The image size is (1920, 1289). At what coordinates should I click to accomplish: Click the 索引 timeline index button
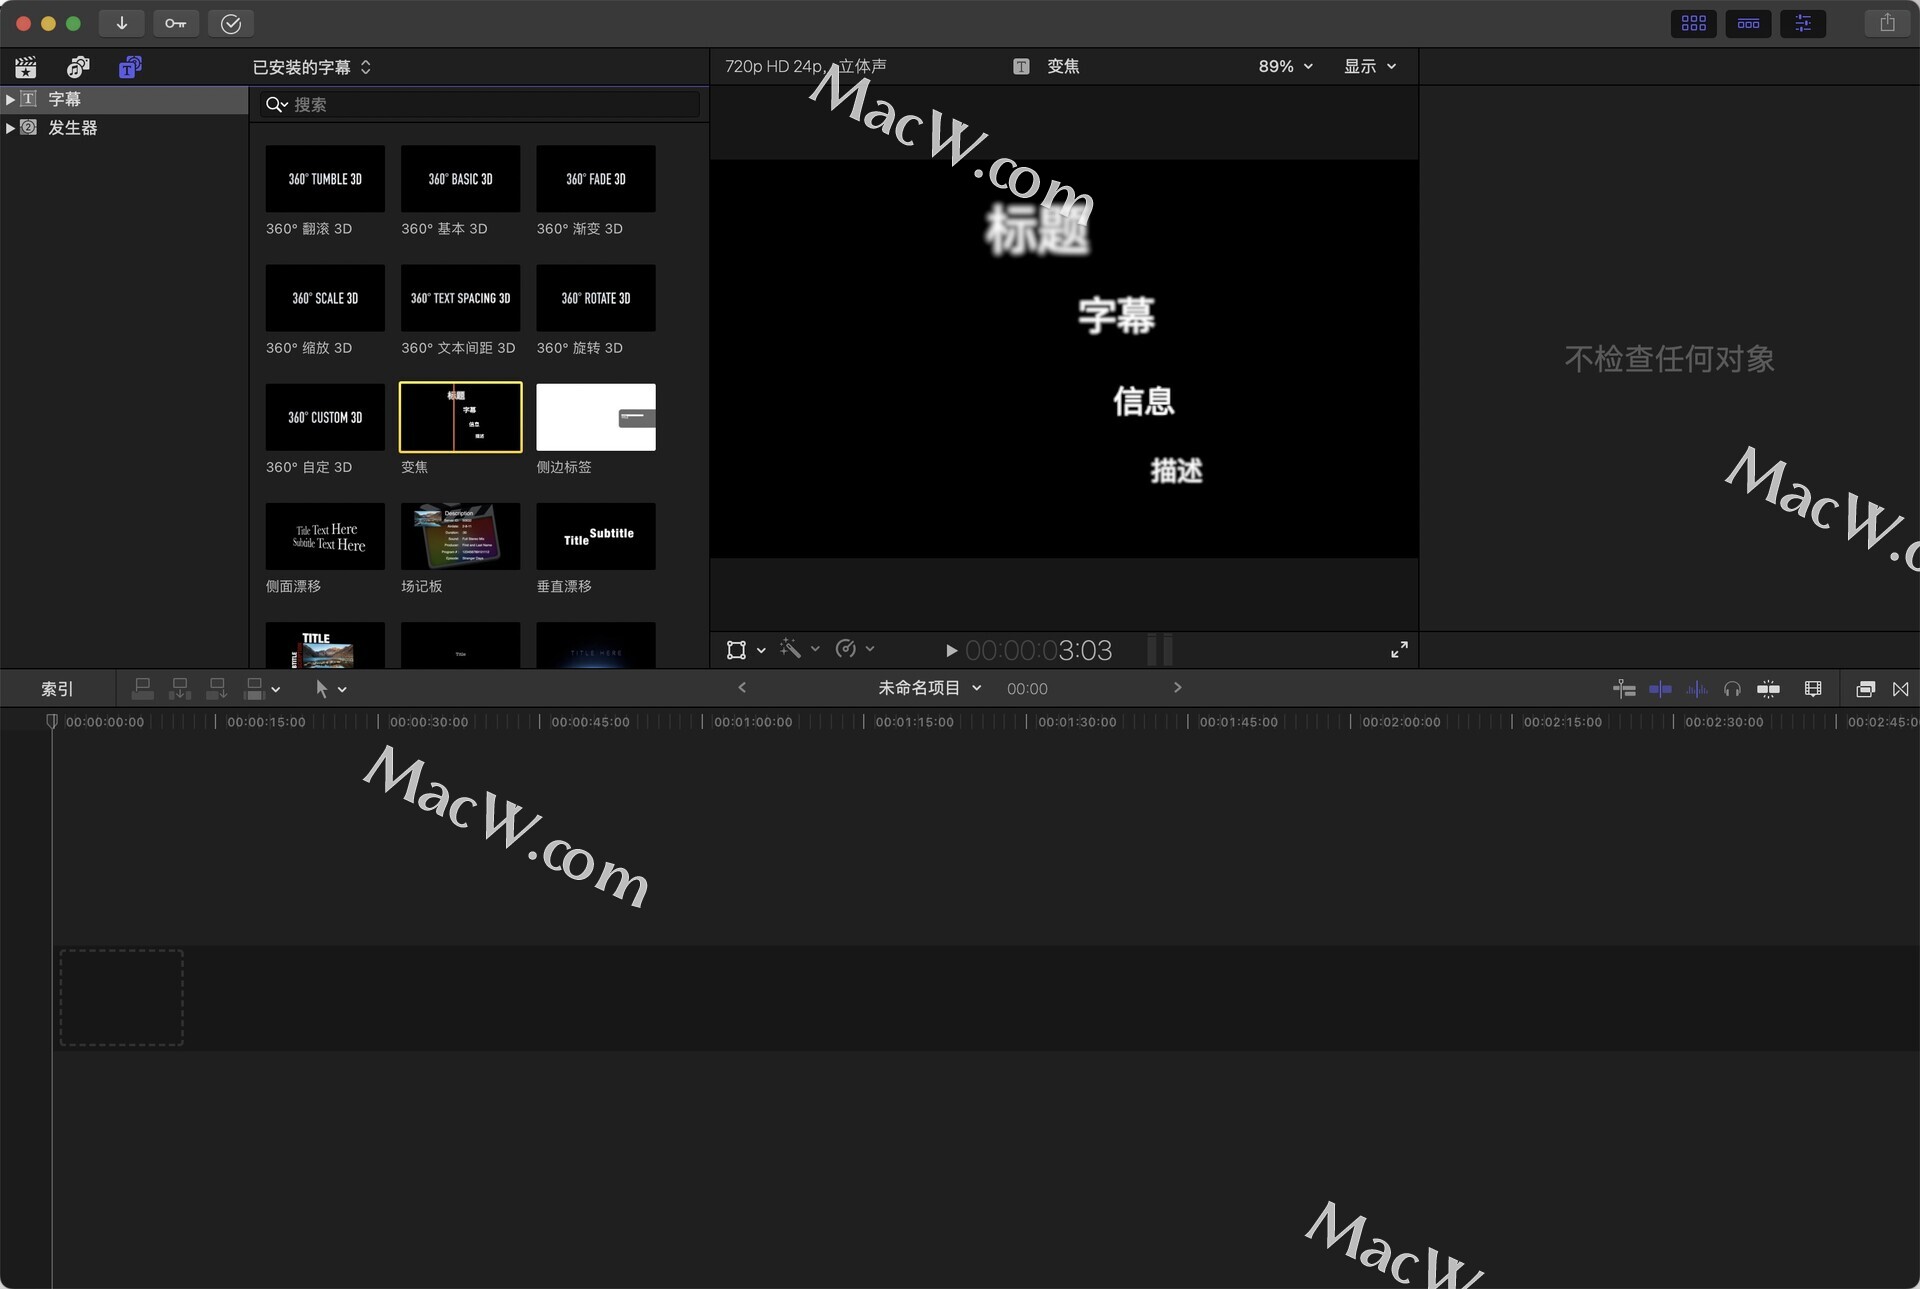click(x=57, y=689)
